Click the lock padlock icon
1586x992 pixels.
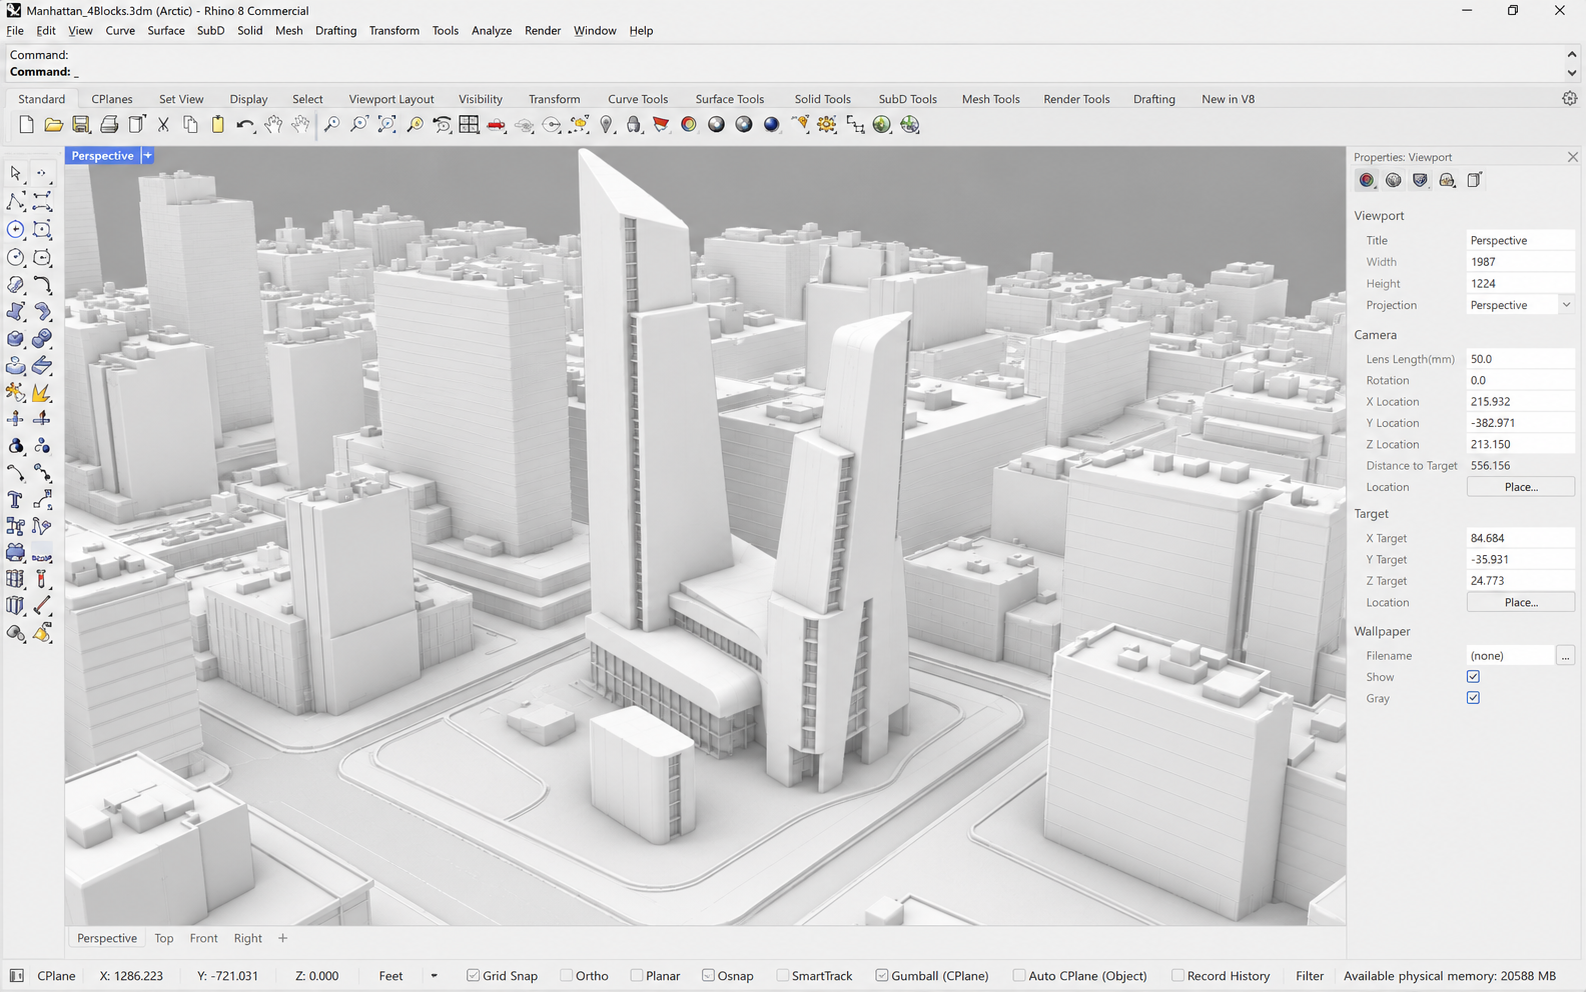point(634,125)
